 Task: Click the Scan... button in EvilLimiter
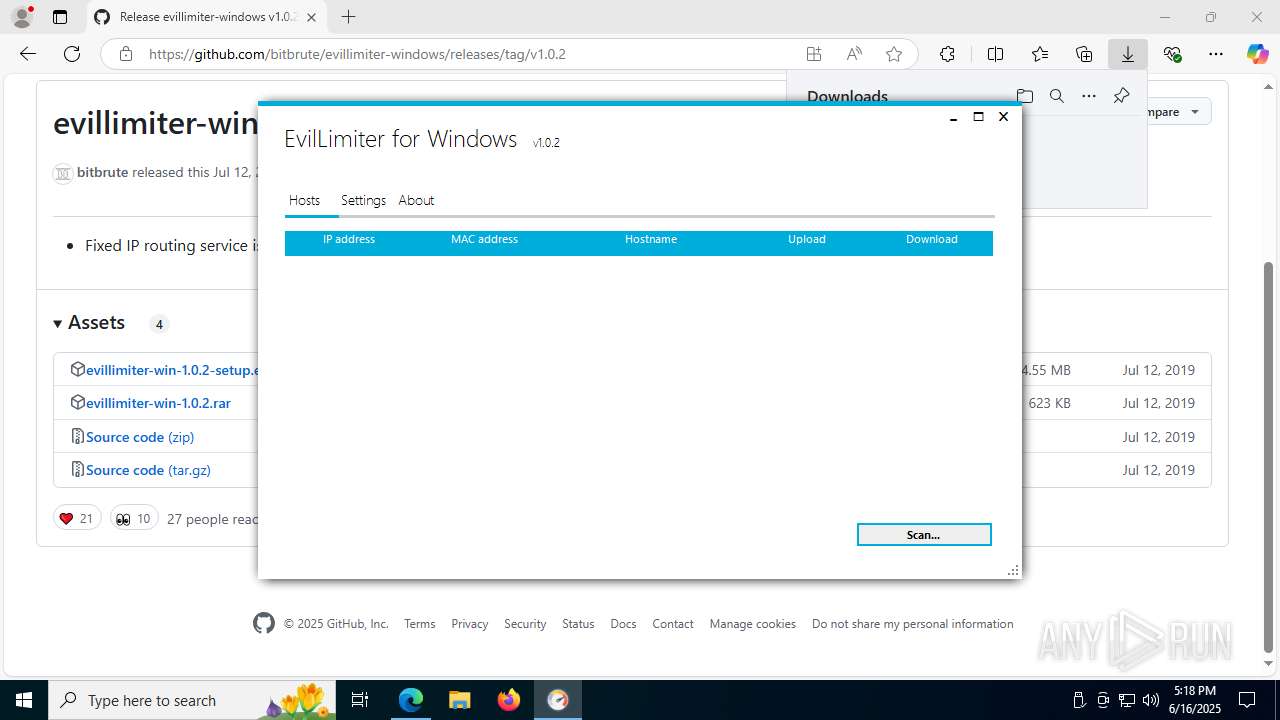tap(924, 535)
